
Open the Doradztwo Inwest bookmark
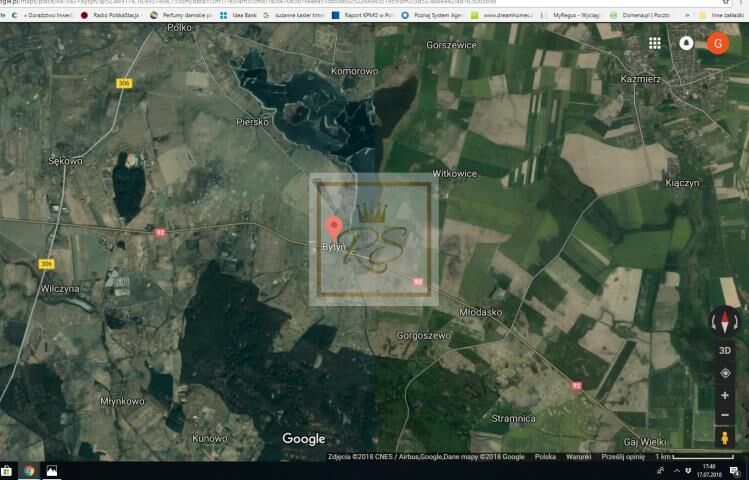pyautogui.click(x=42, y=15)
